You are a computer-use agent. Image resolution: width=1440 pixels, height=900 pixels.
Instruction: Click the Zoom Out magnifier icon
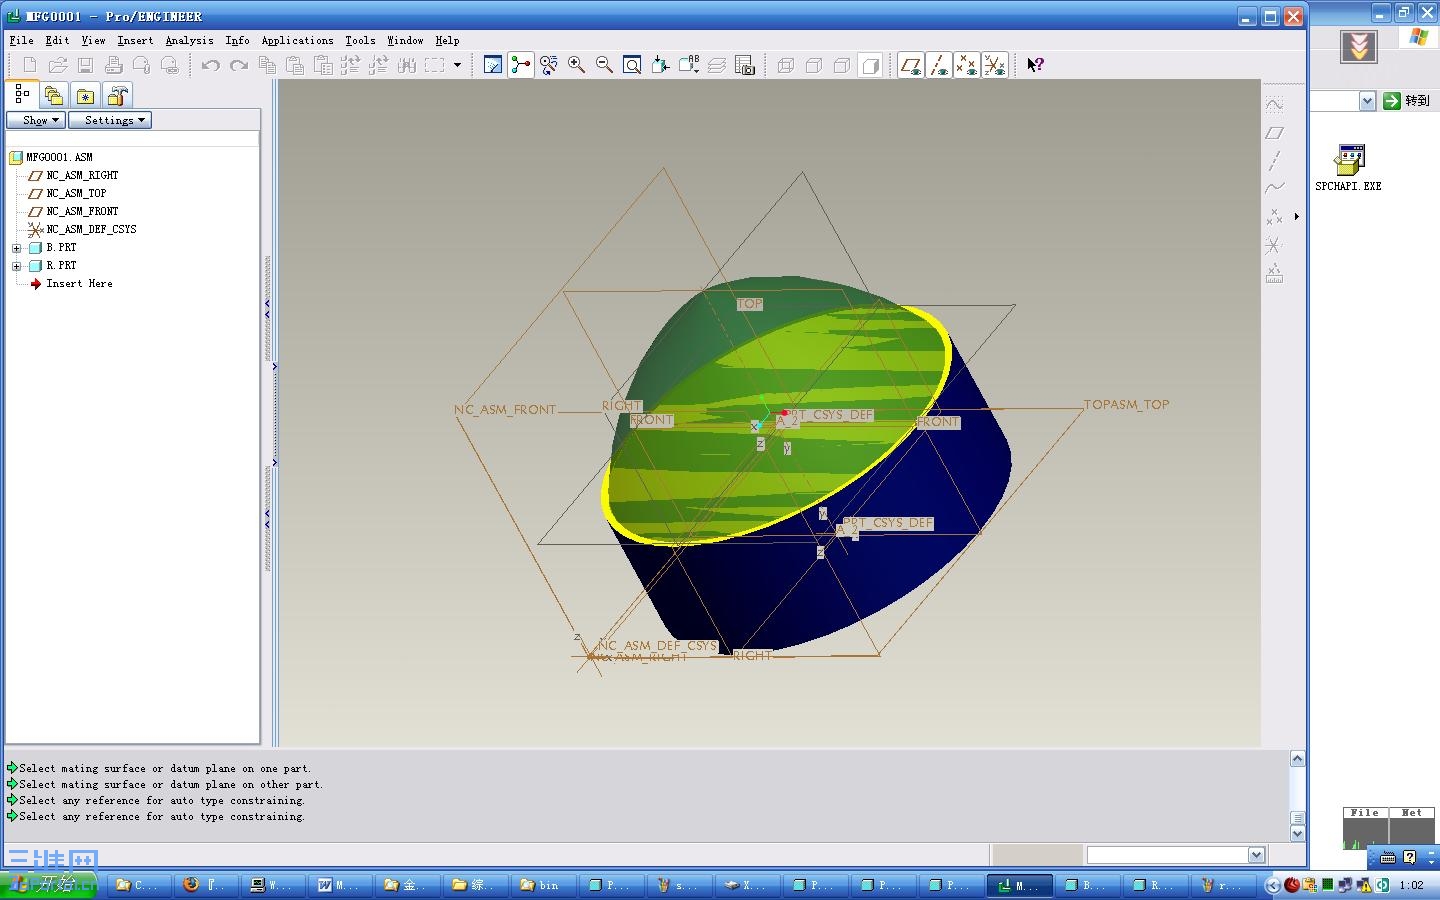605,65
